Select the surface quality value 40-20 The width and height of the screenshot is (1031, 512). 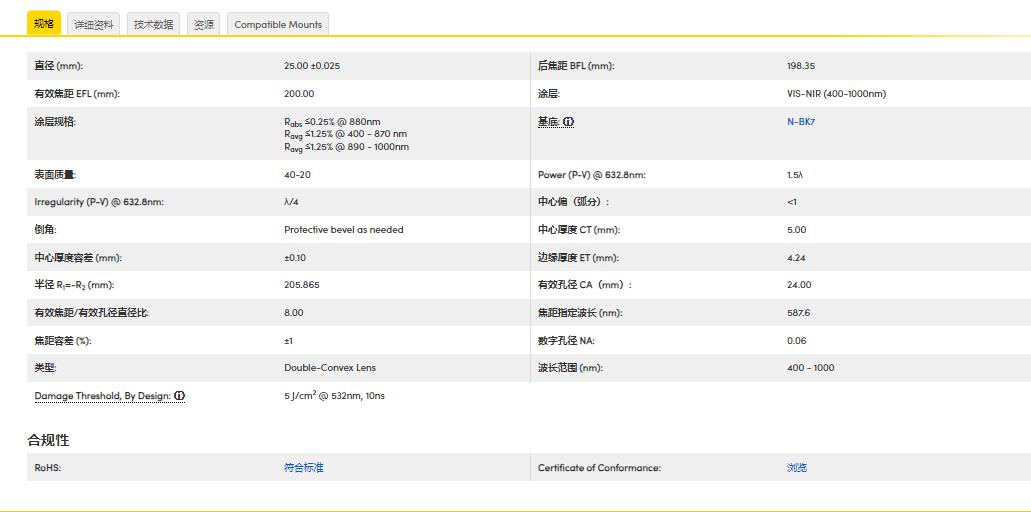click(x=298, y=174)
